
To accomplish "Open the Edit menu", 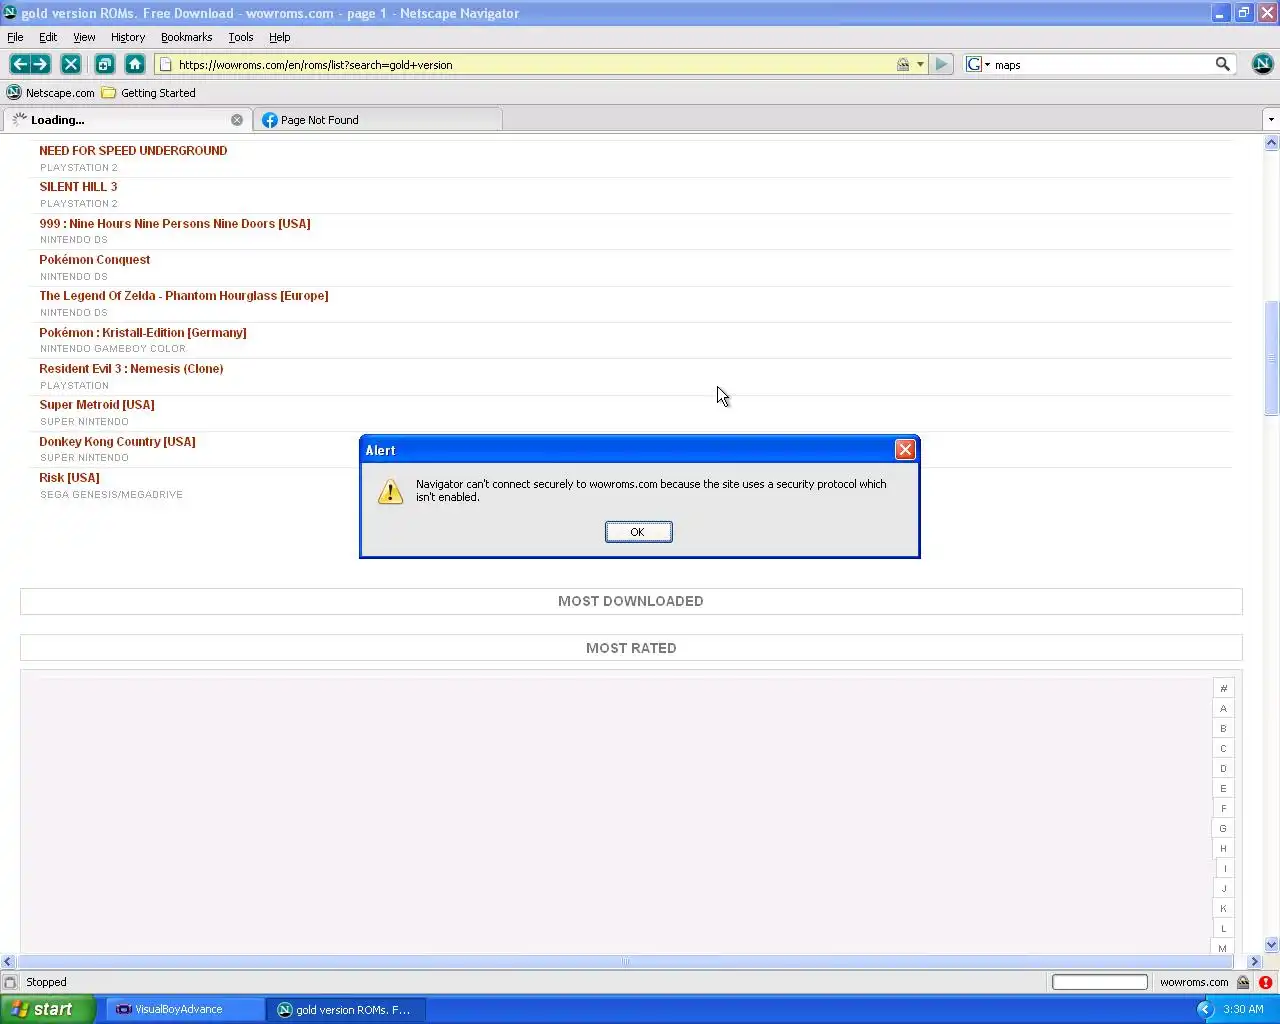I will click(x=48, y=37).
